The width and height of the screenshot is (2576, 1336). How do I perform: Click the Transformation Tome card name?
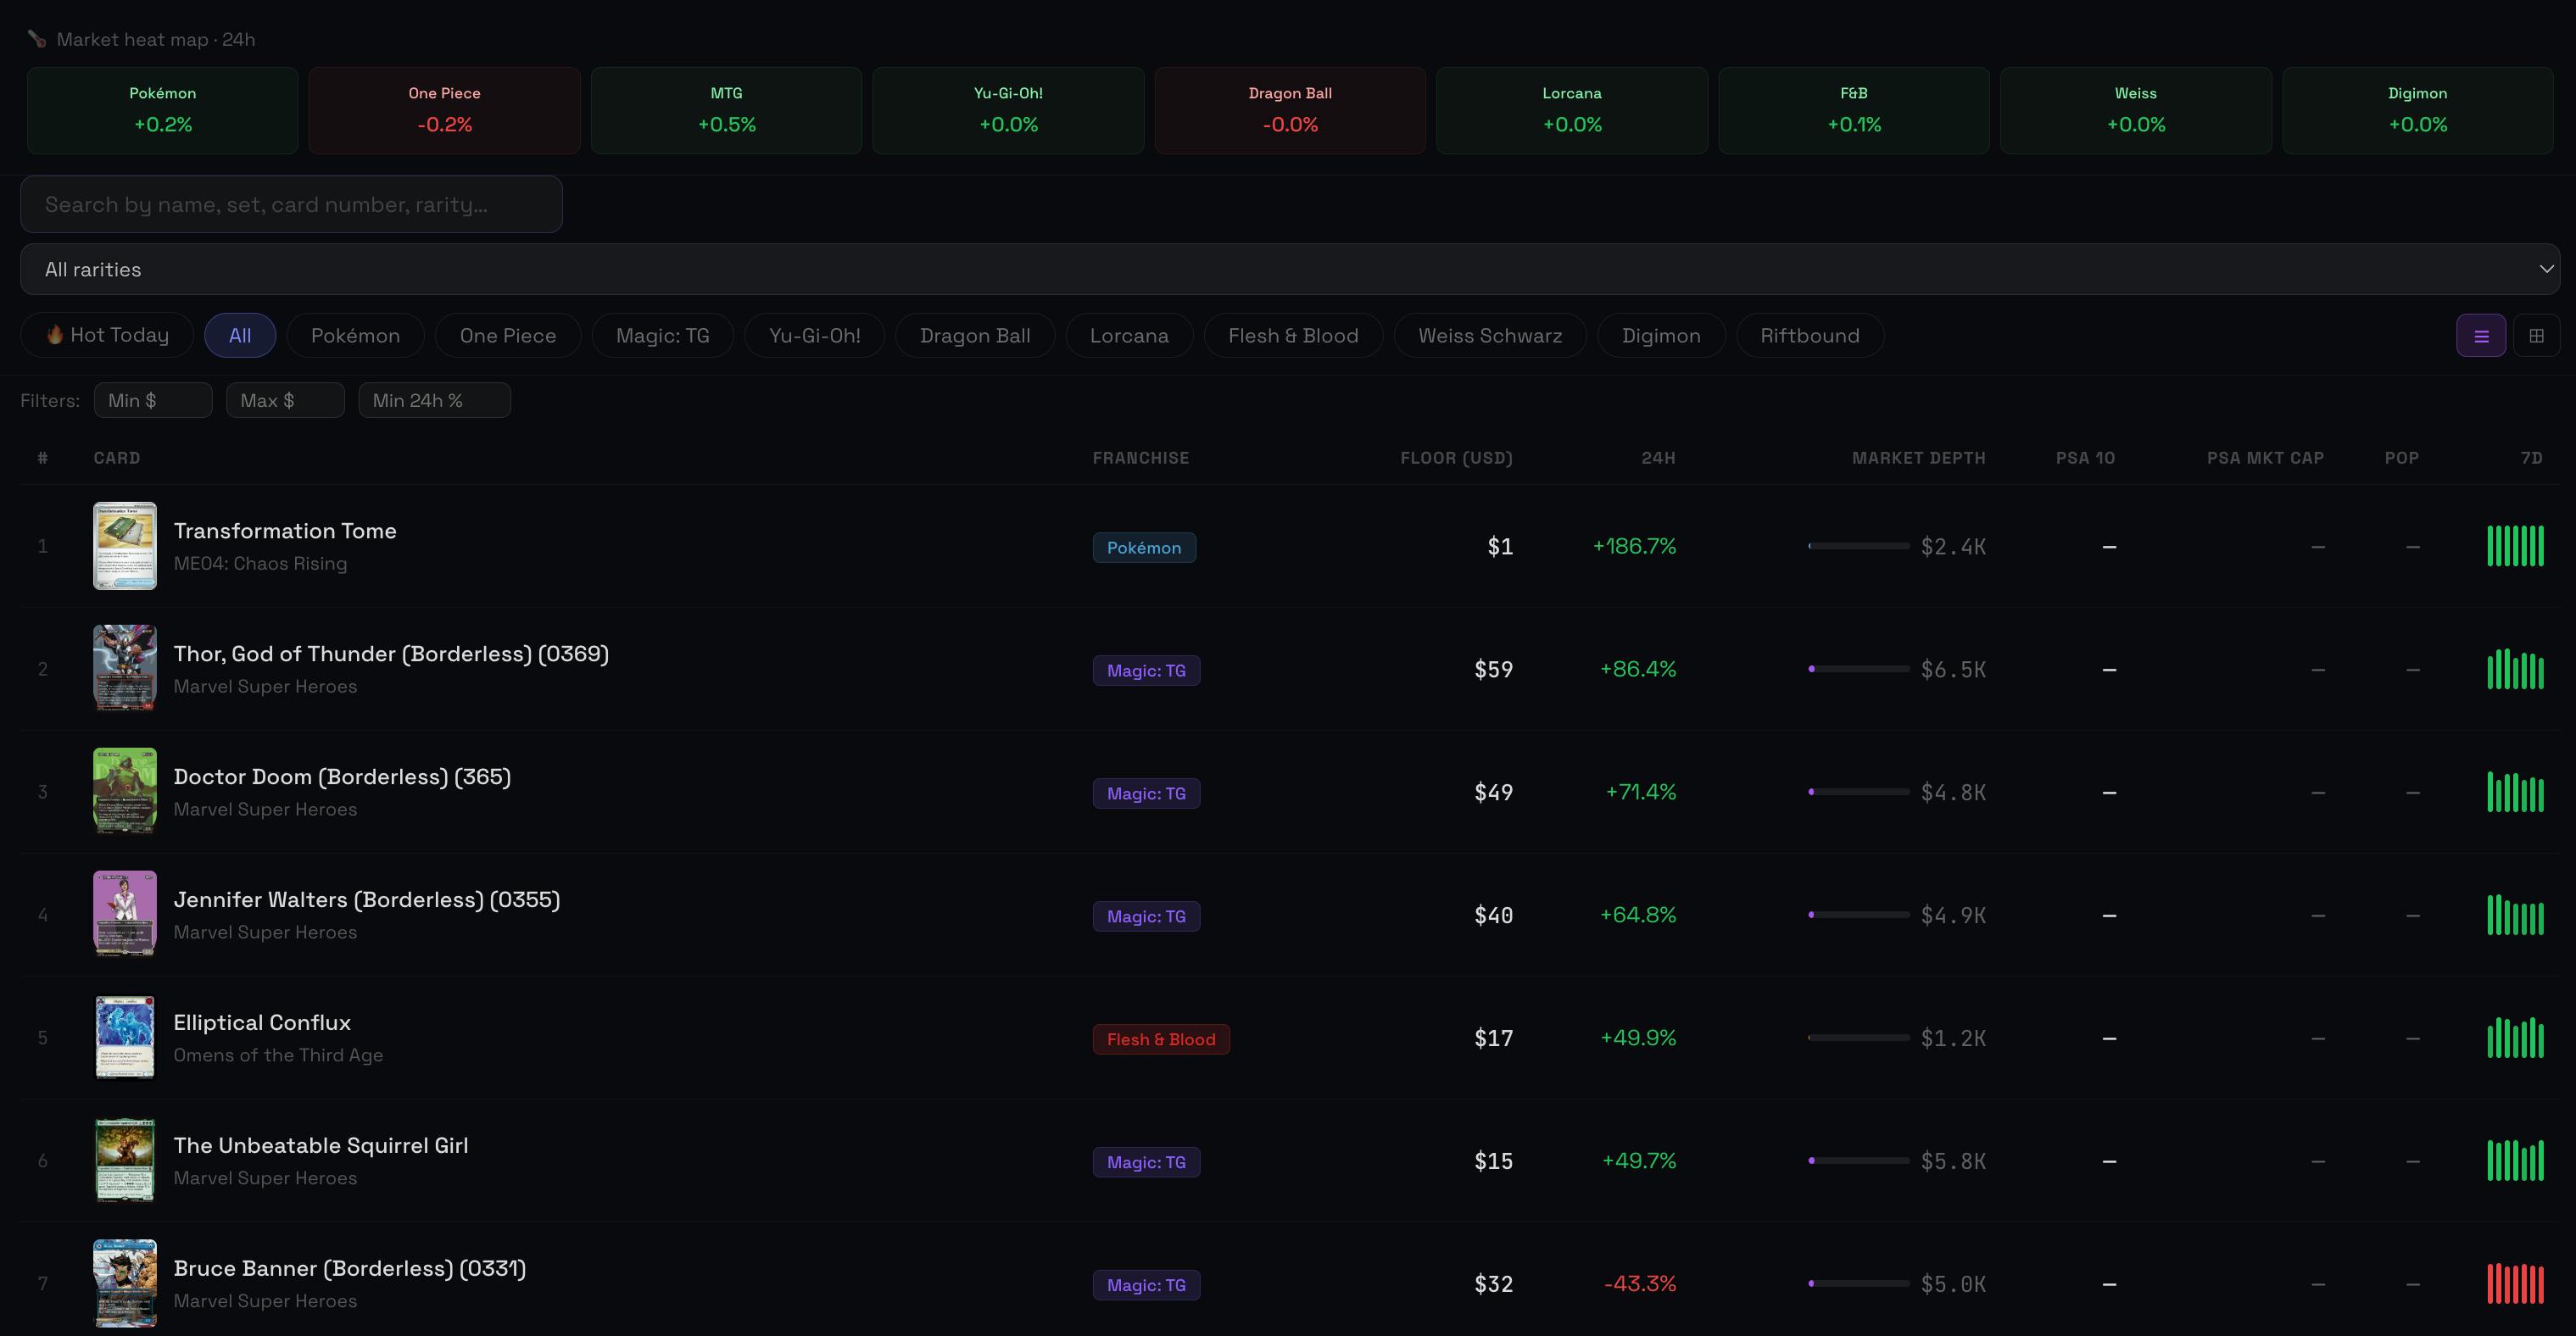point(285,531)
